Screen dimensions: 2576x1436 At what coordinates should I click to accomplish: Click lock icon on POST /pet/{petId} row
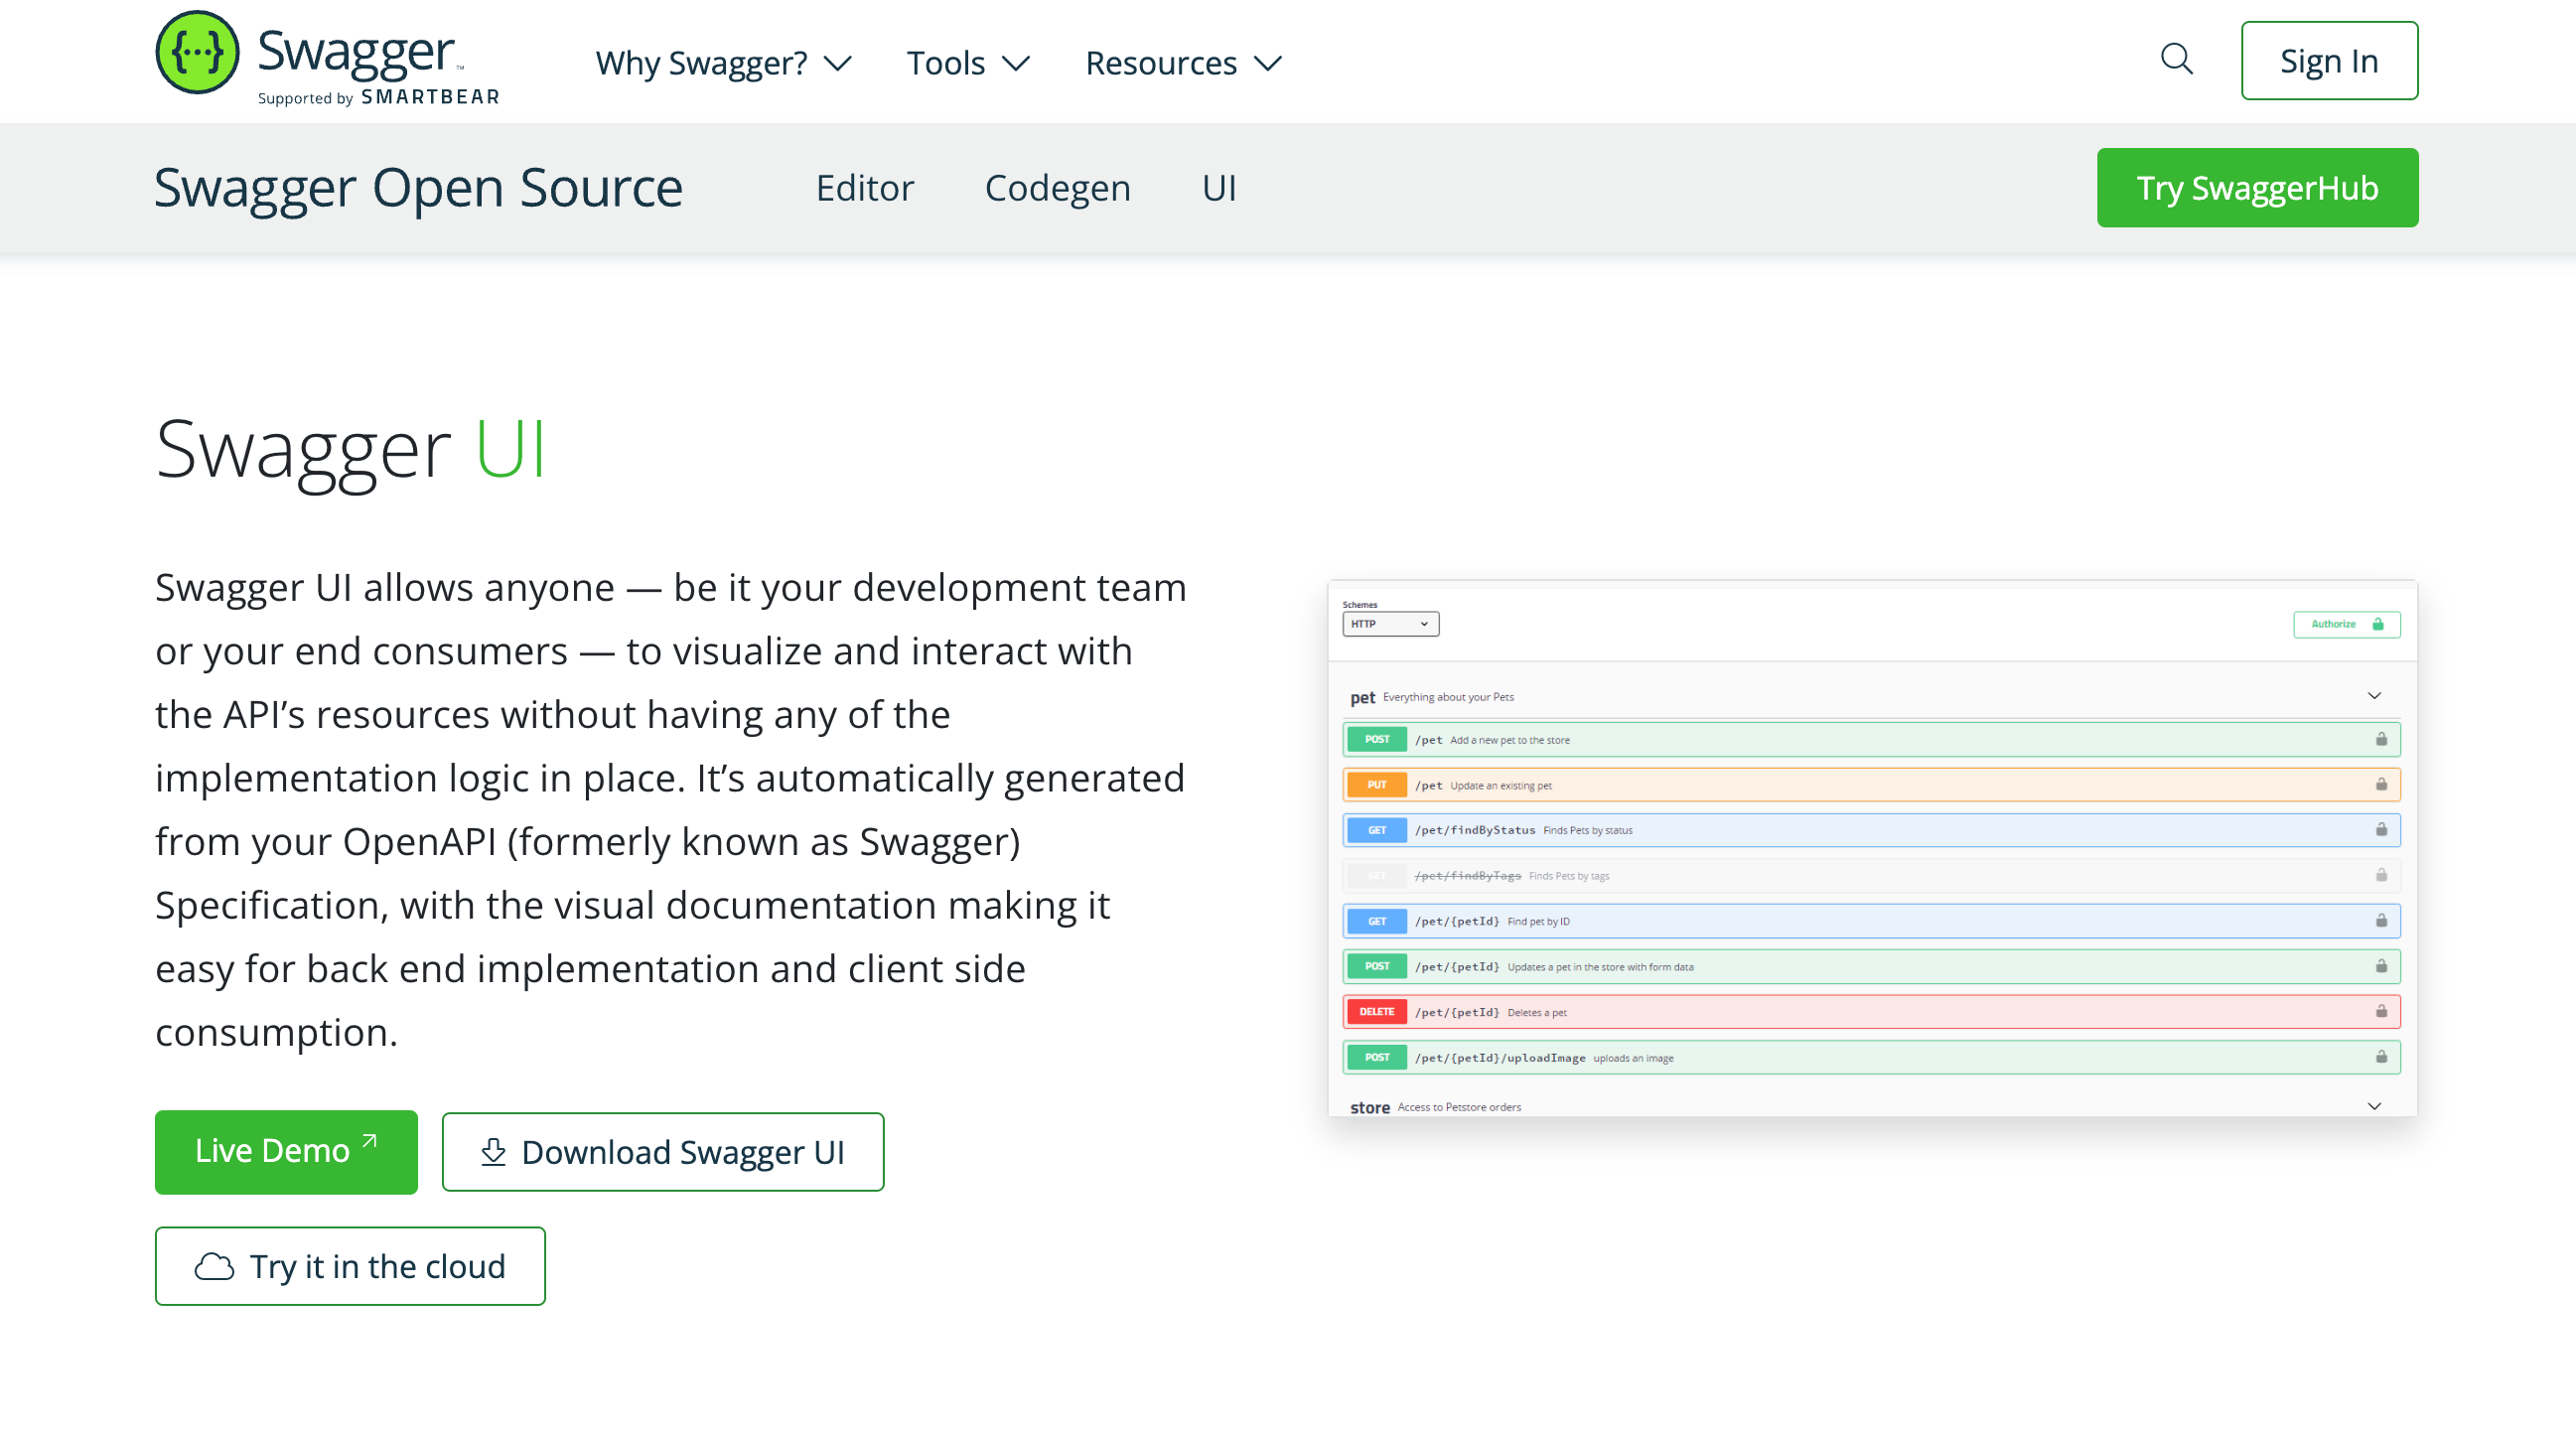pyautogui.click(x=2381, y=966)
